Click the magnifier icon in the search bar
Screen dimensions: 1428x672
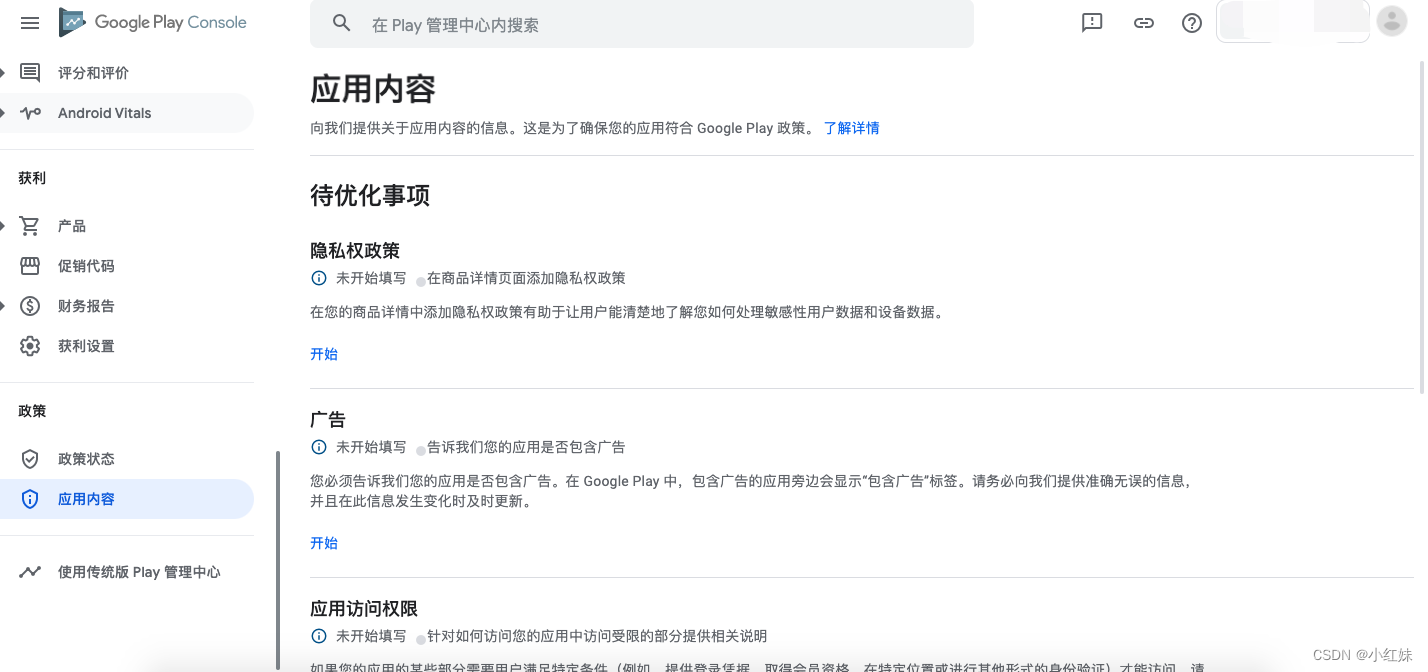click(341, 23)
